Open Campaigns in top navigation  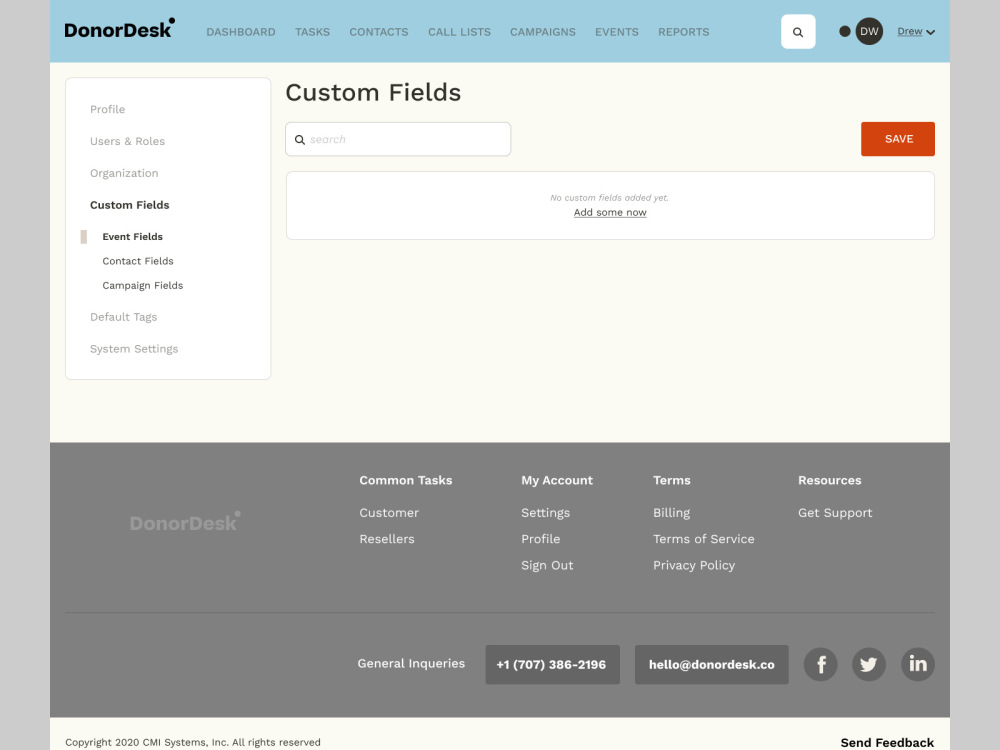point(543,32)
